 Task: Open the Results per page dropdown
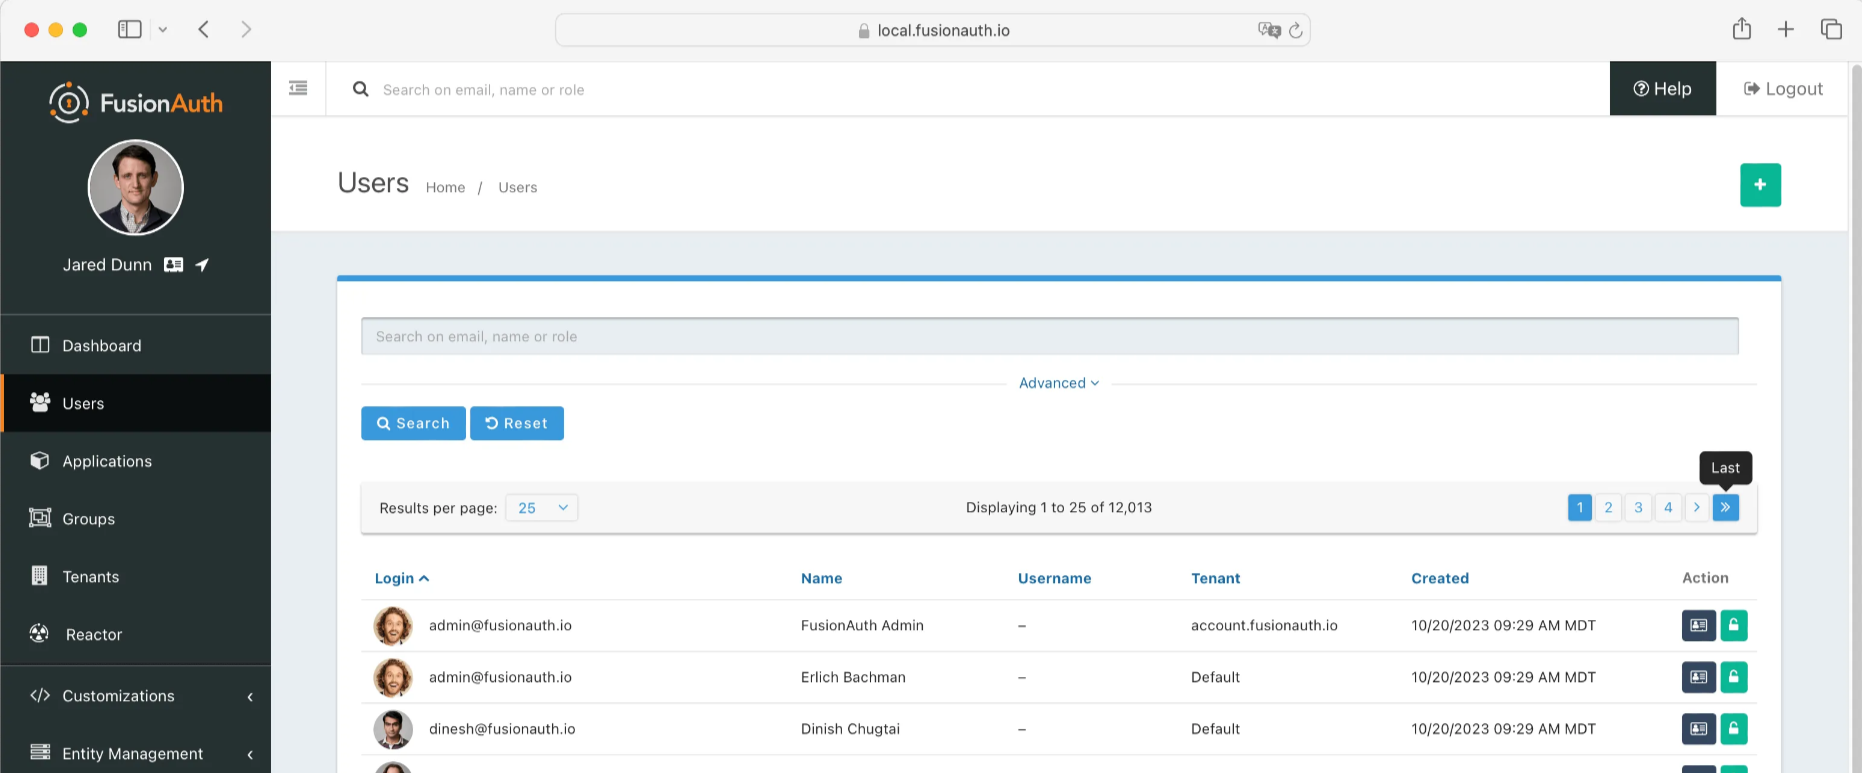click(x=542, y=508)
